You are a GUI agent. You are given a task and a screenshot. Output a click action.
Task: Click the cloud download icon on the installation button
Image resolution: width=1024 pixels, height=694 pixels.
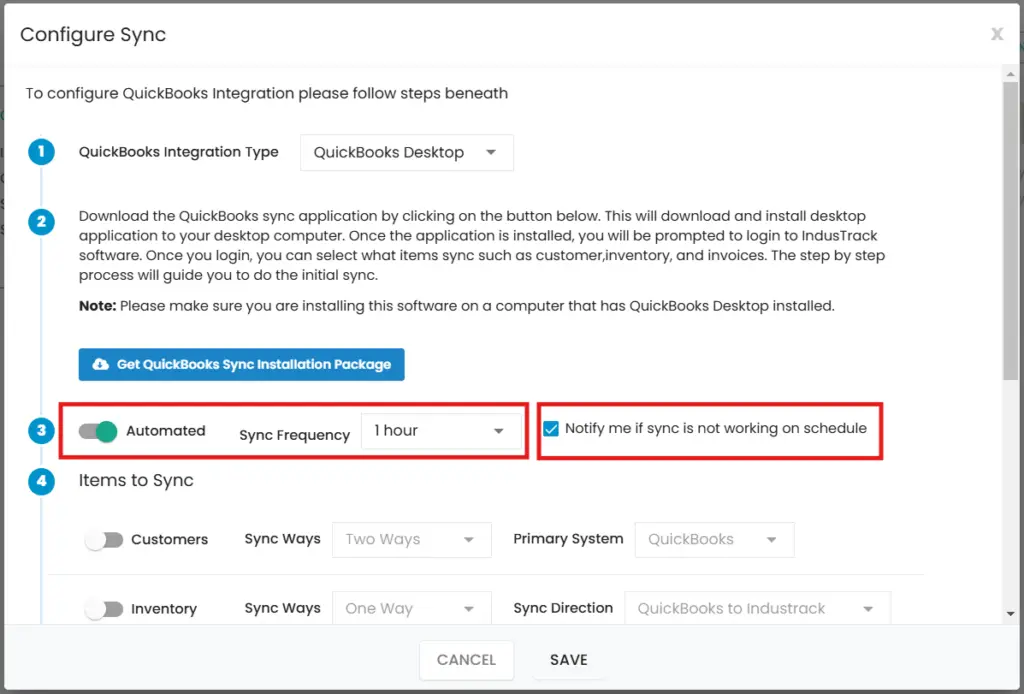click(101, 364)
